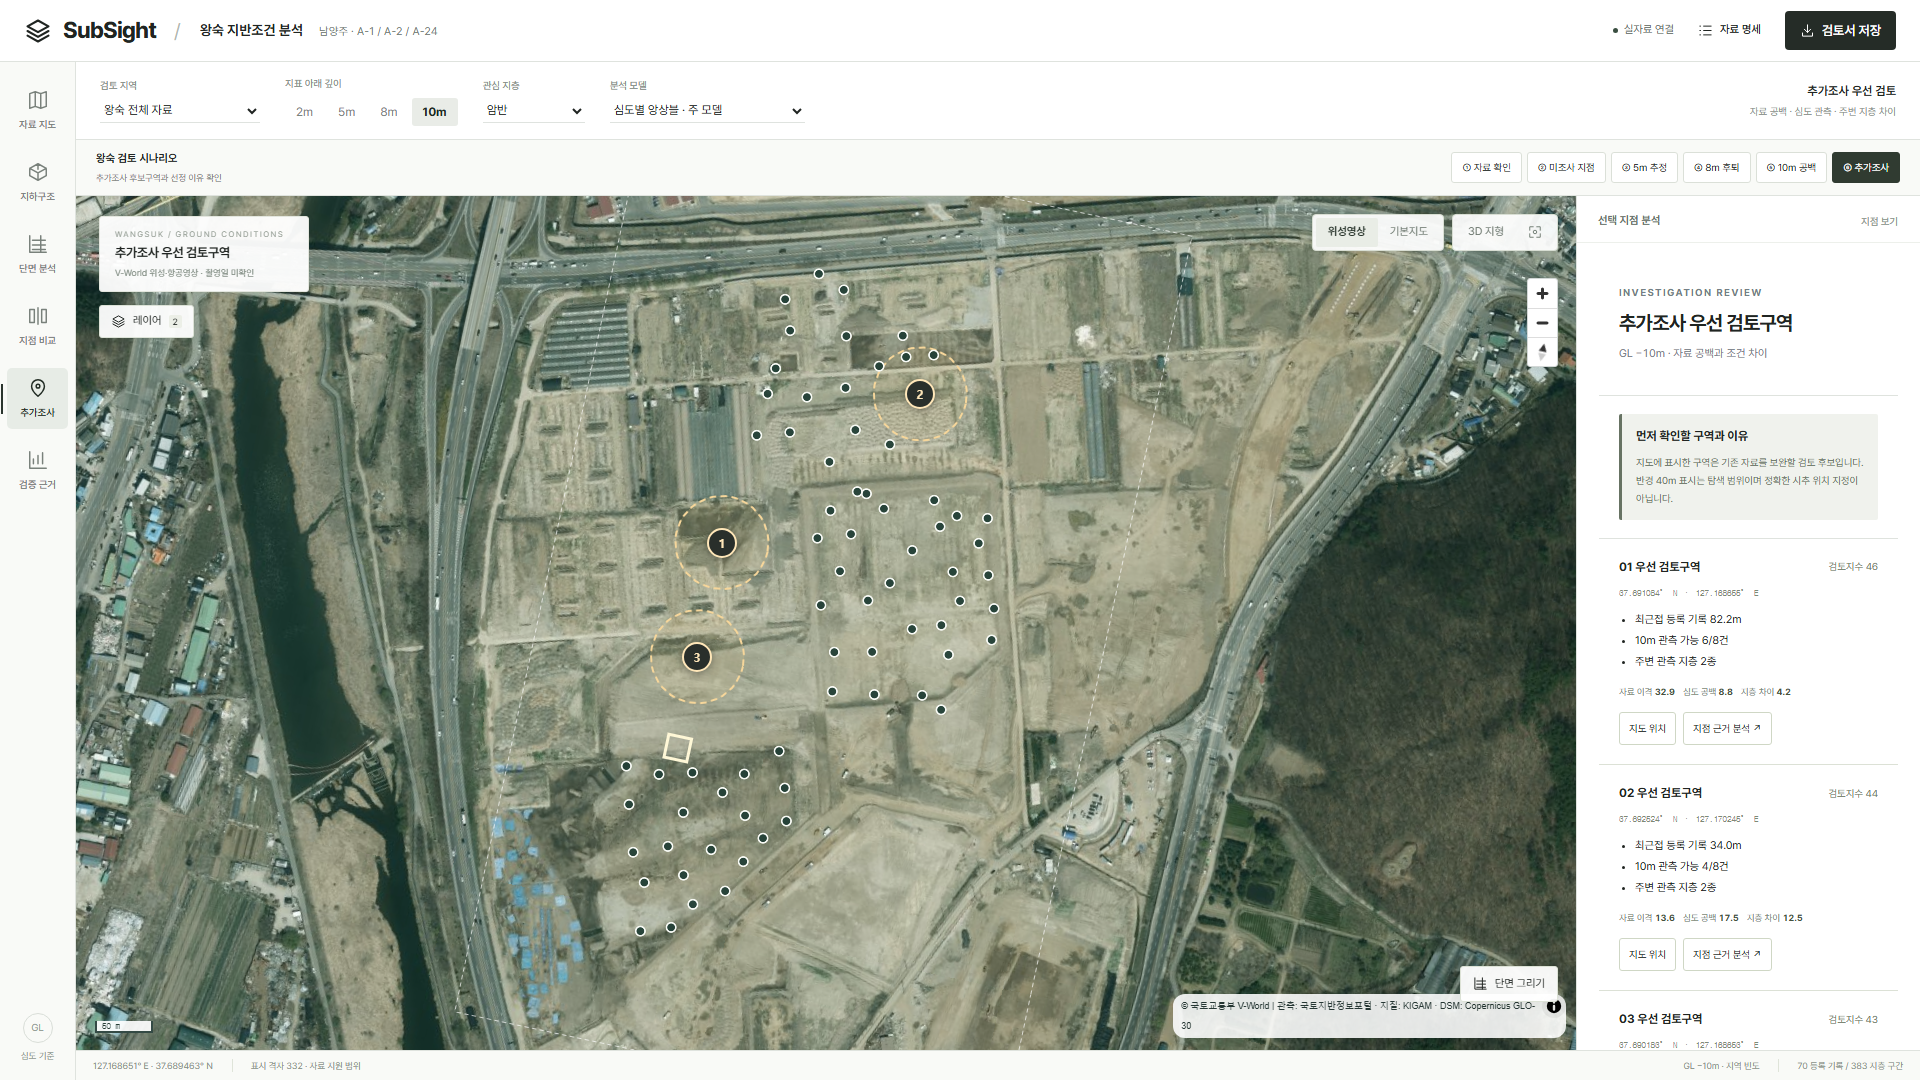Switch basemap to 기본지도
Image resolution: width=1920 pixels, height=1080 pixels.
tap(1408, 232)
